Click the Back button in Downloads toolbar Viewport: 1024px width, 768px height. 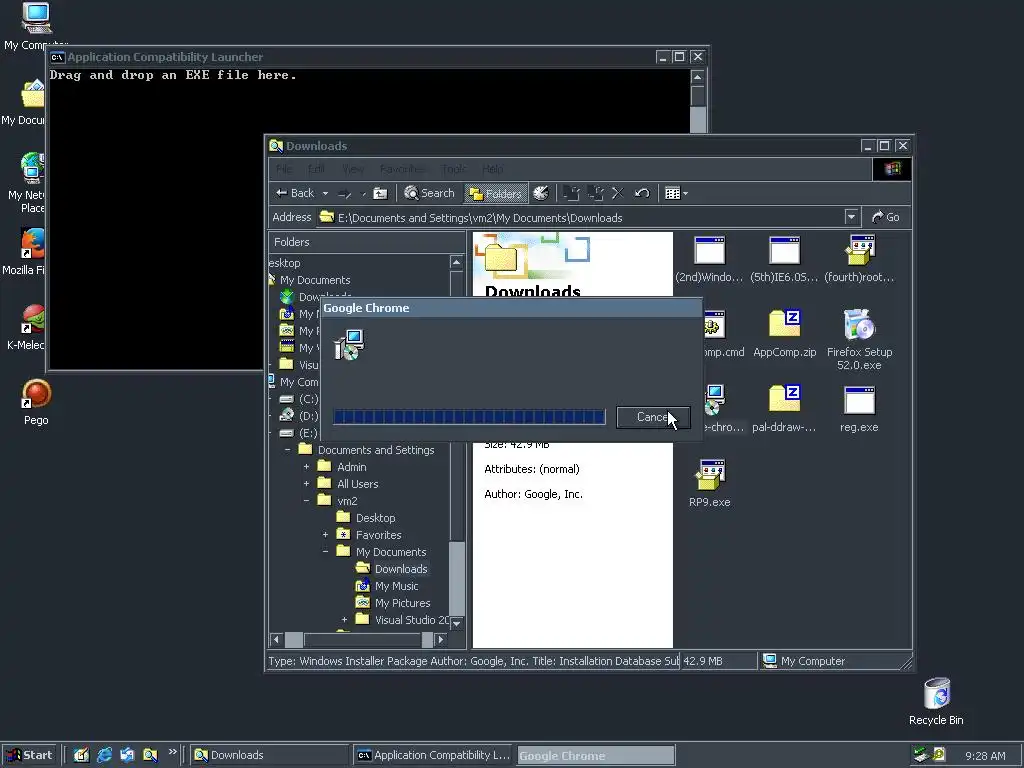click(295, 193)
